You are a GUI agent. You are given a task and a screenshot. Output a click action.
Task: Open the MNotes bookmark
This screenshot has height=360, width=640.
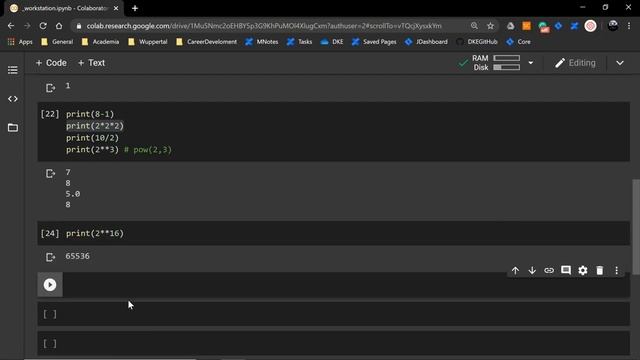(262, 42)
